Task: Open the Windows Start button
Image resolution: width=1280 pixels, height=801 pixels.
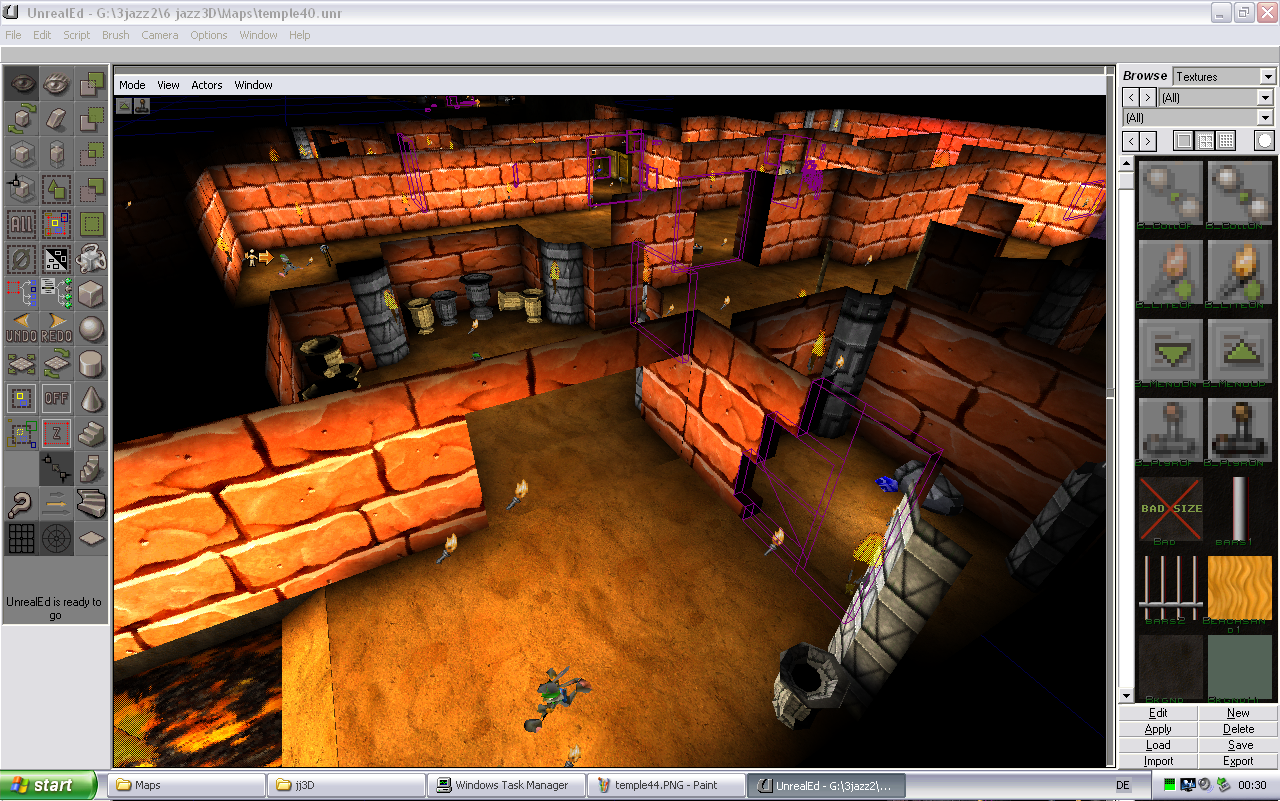Action: [x=49, y=785]
